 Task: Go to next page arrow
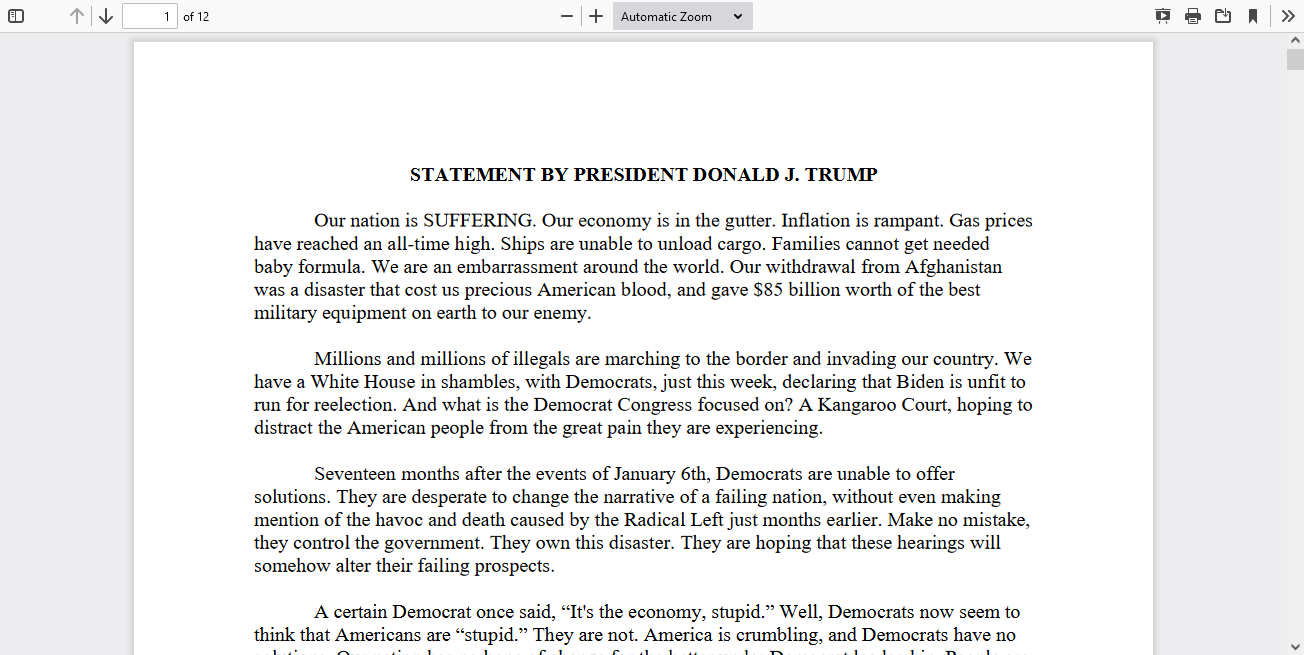(105, 16)
